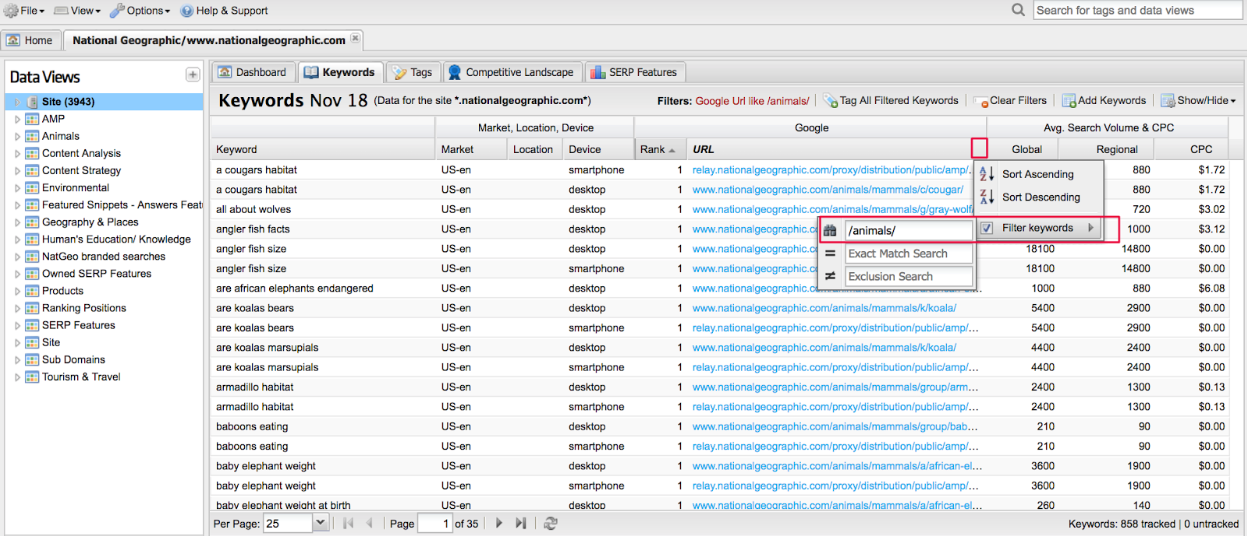Click the Exclusion Search input field

[909, 276]
